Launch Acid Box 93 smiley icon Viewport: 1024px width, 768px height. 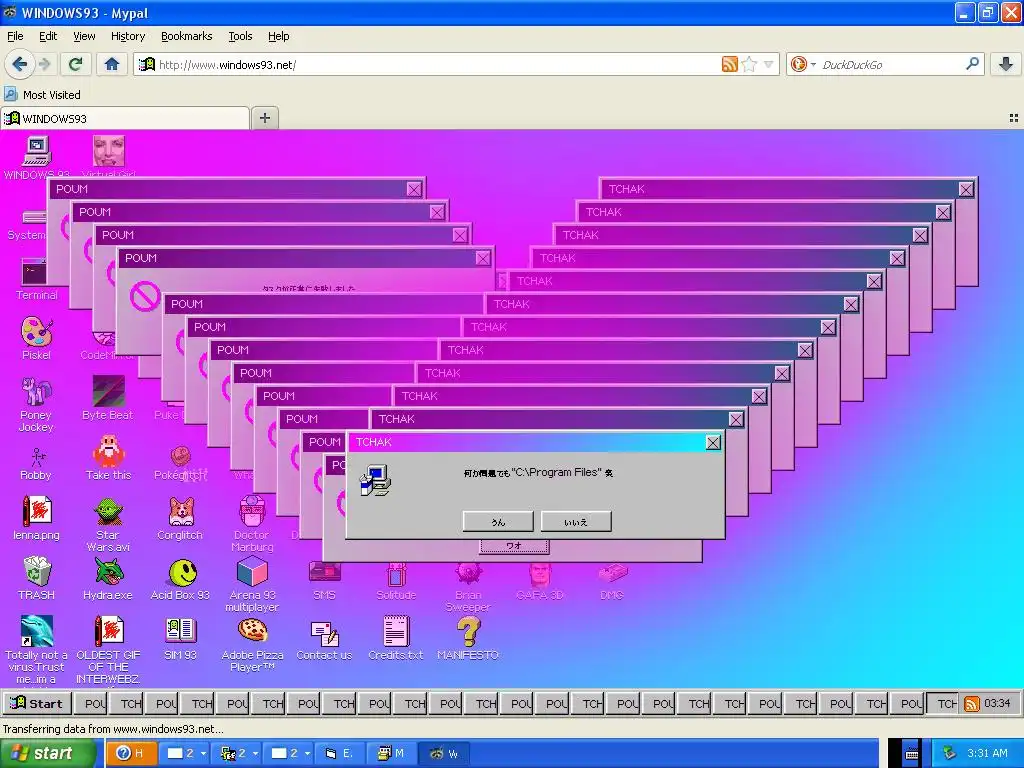pos(182,573)
